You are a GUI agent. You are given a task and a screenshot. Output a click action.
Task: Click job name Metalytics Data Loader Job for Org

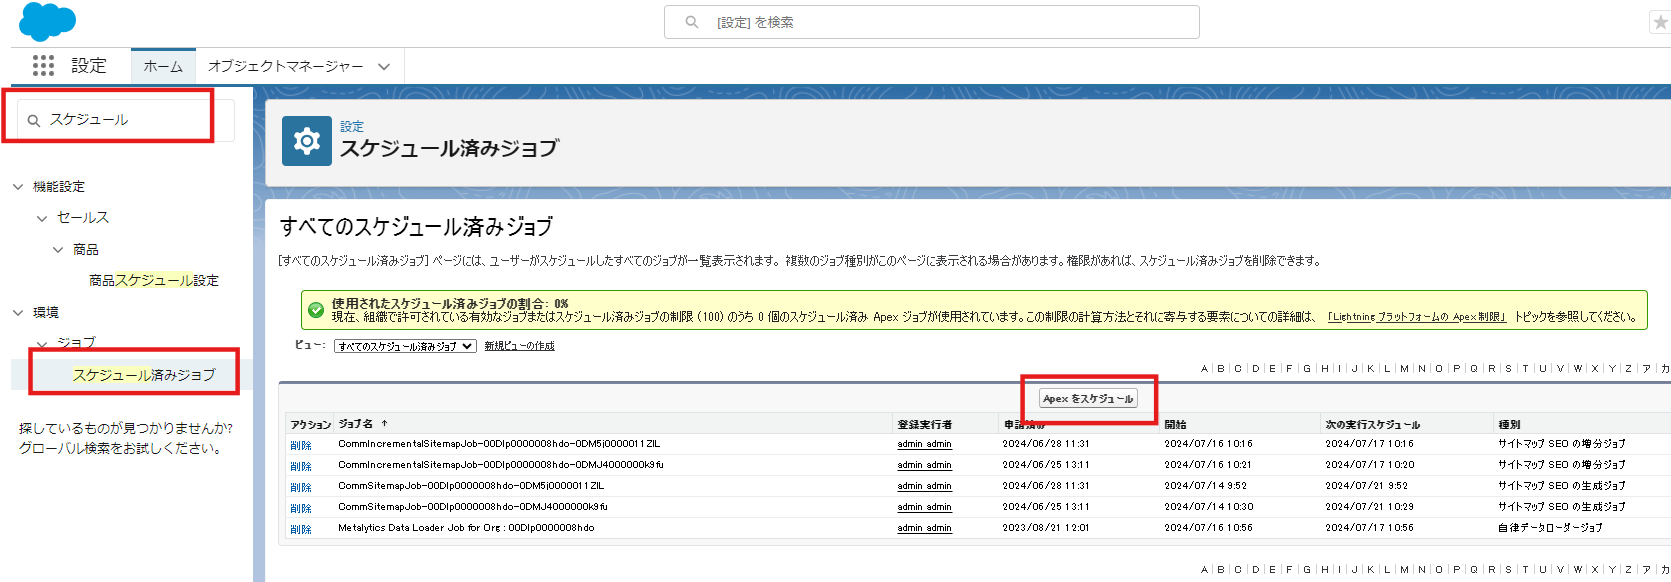tap(466, 528)
